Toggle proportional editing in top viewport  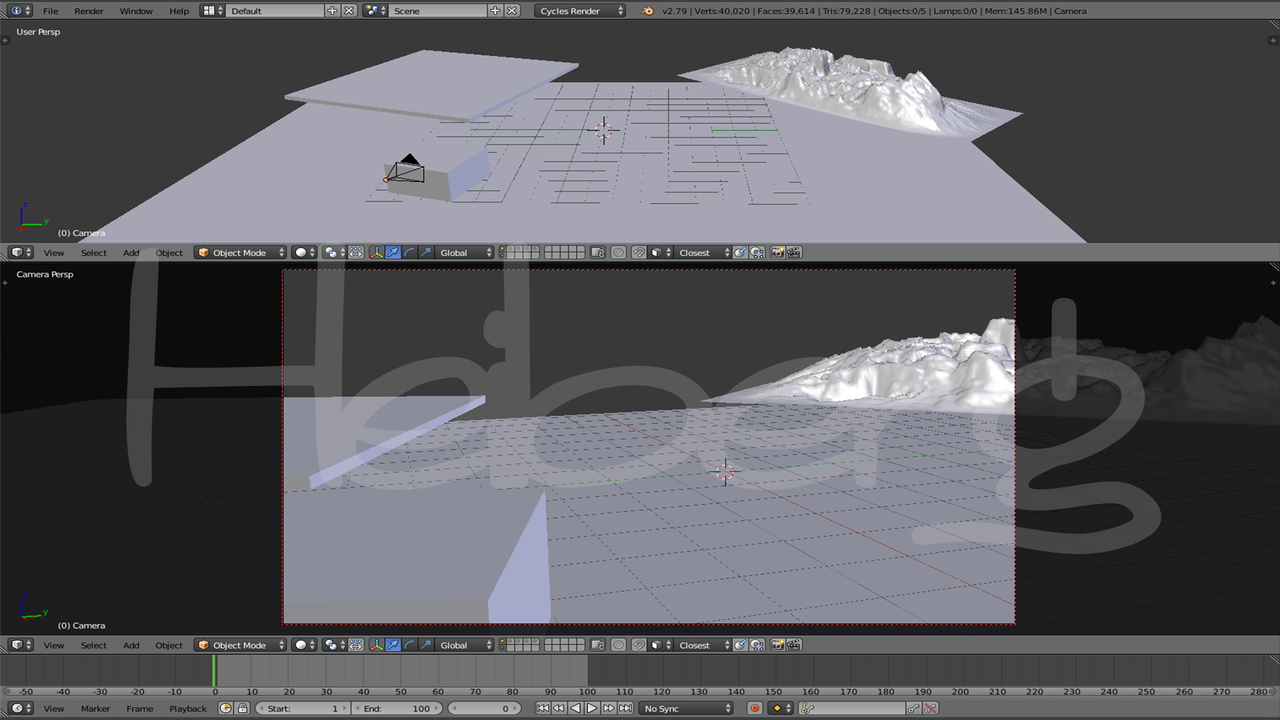[619, 252]
